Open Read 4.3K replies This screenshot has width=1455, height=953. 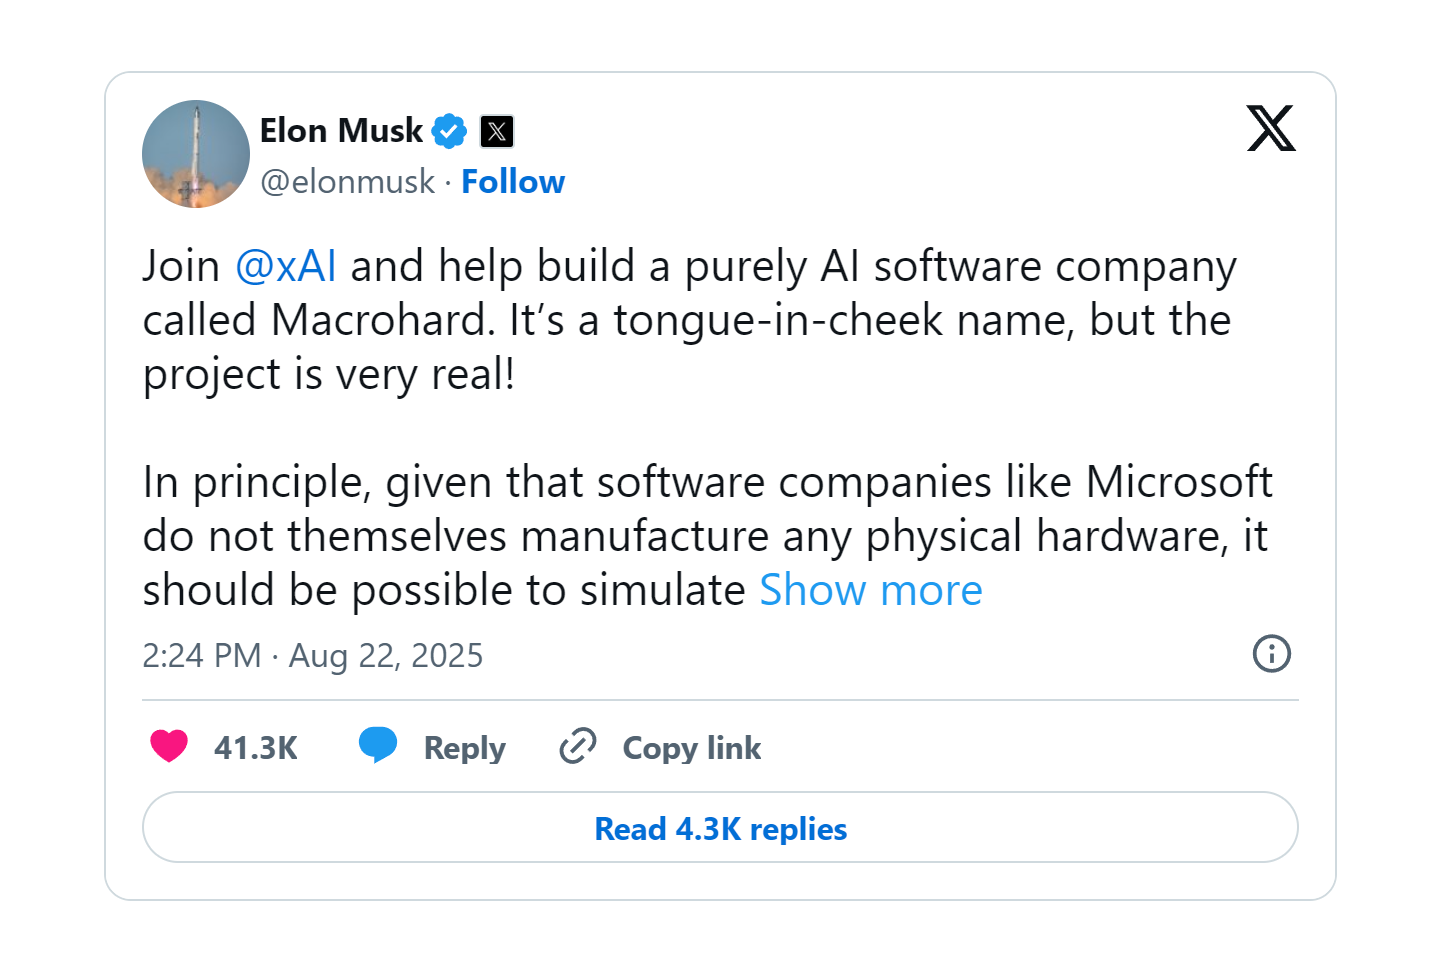coord(720,828)
